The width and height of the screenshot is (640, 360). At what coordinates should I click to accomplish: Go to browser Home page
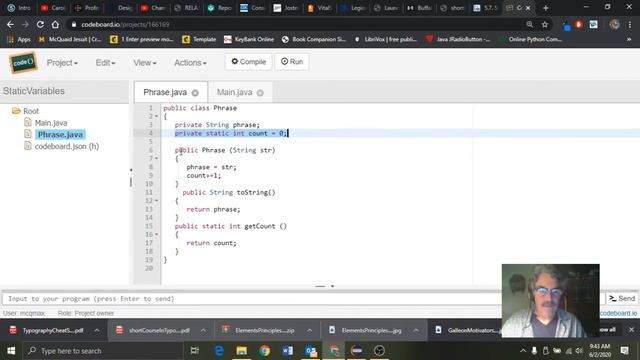[x=55, y=24]
